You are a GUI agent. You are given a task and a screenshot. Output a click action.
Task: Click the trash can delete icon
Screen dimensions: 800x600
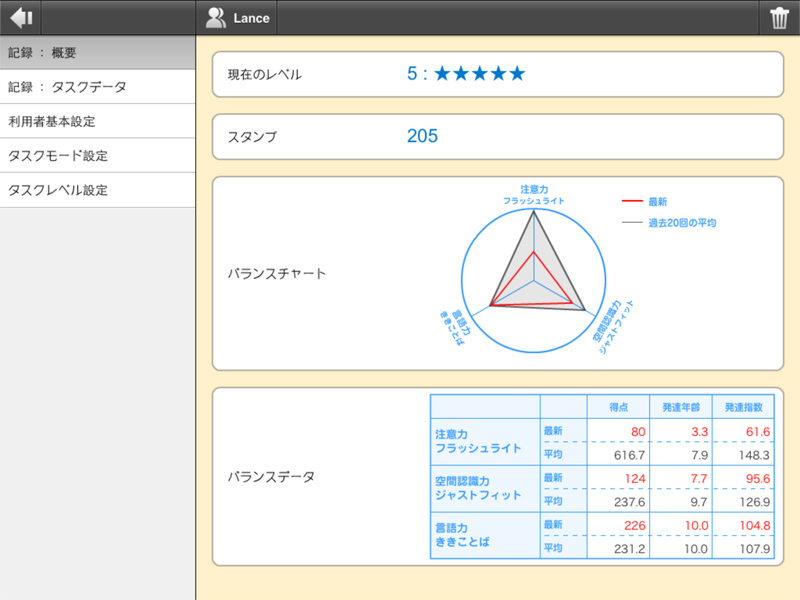click(779, 18)
